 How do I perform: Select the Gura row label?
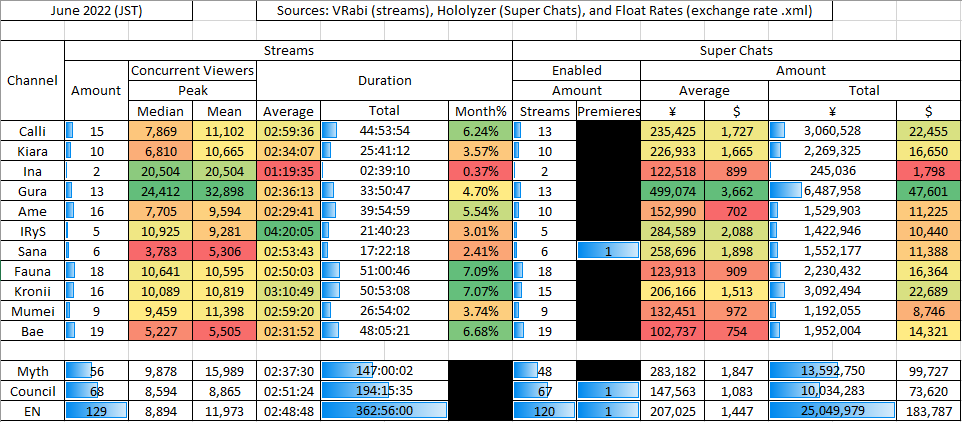[x=32, y=188]
